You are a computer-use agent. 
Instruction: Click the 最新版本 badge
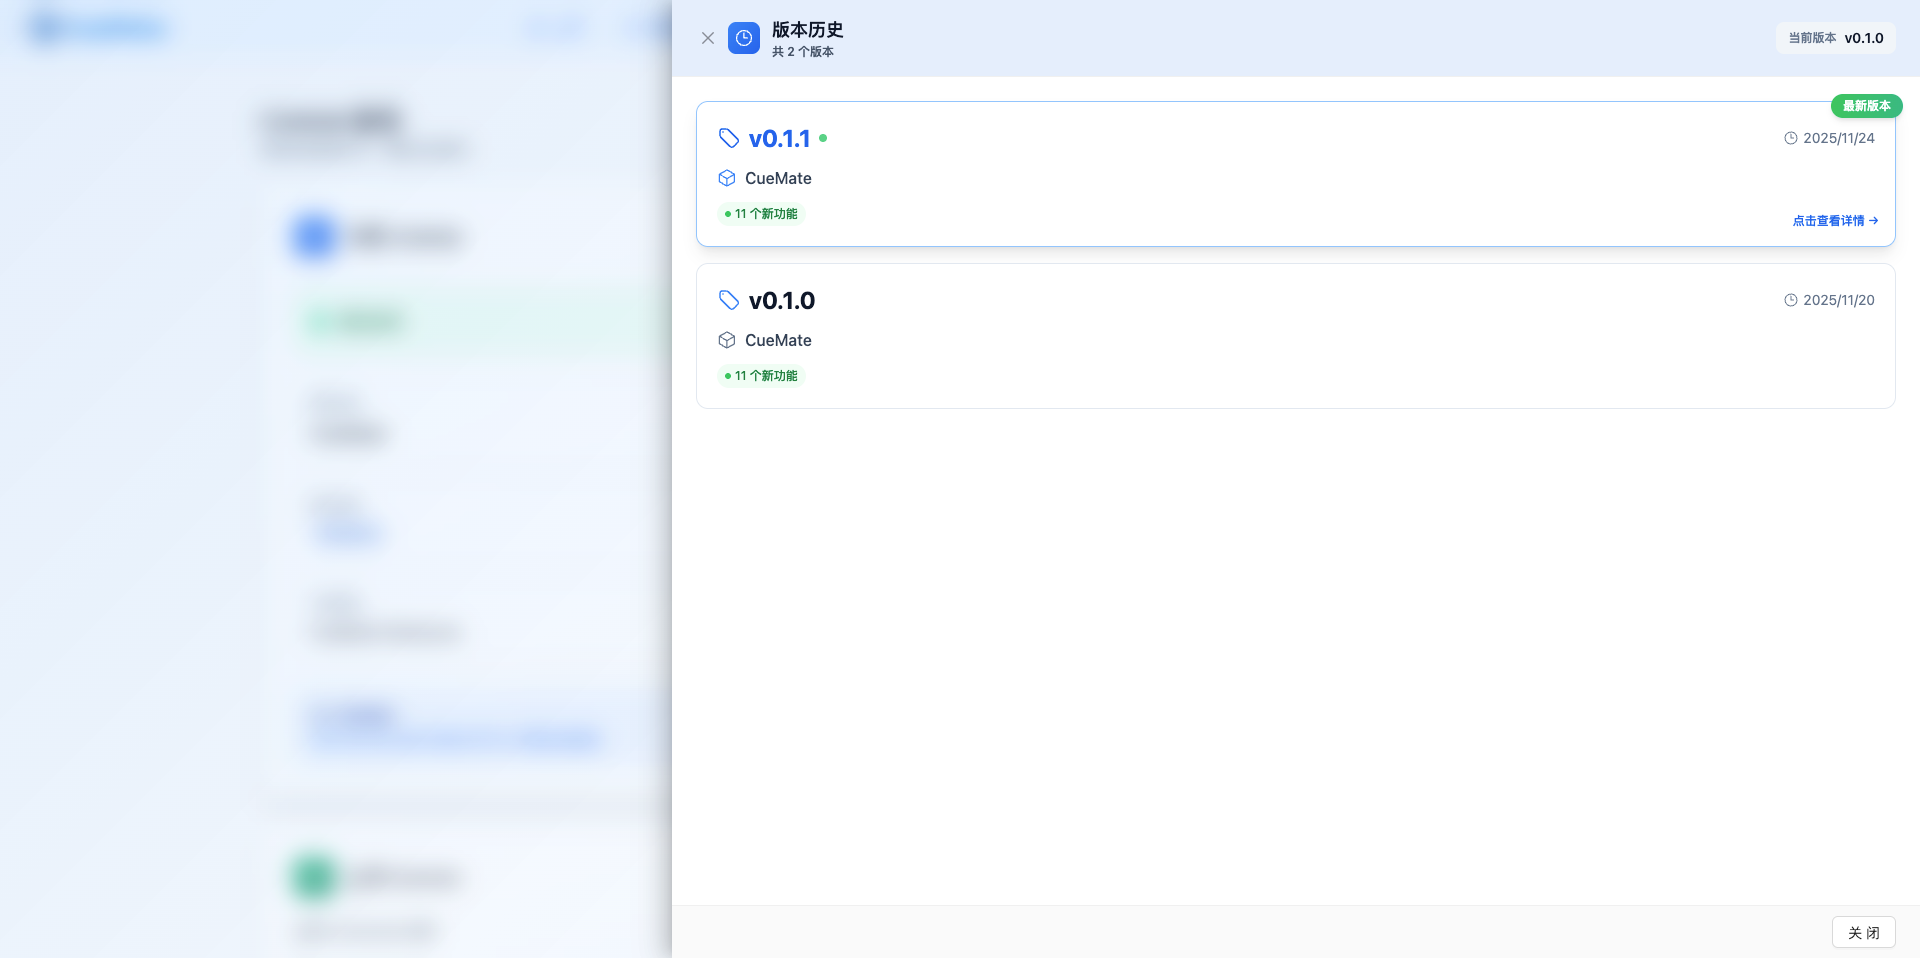pos(1866,106)
